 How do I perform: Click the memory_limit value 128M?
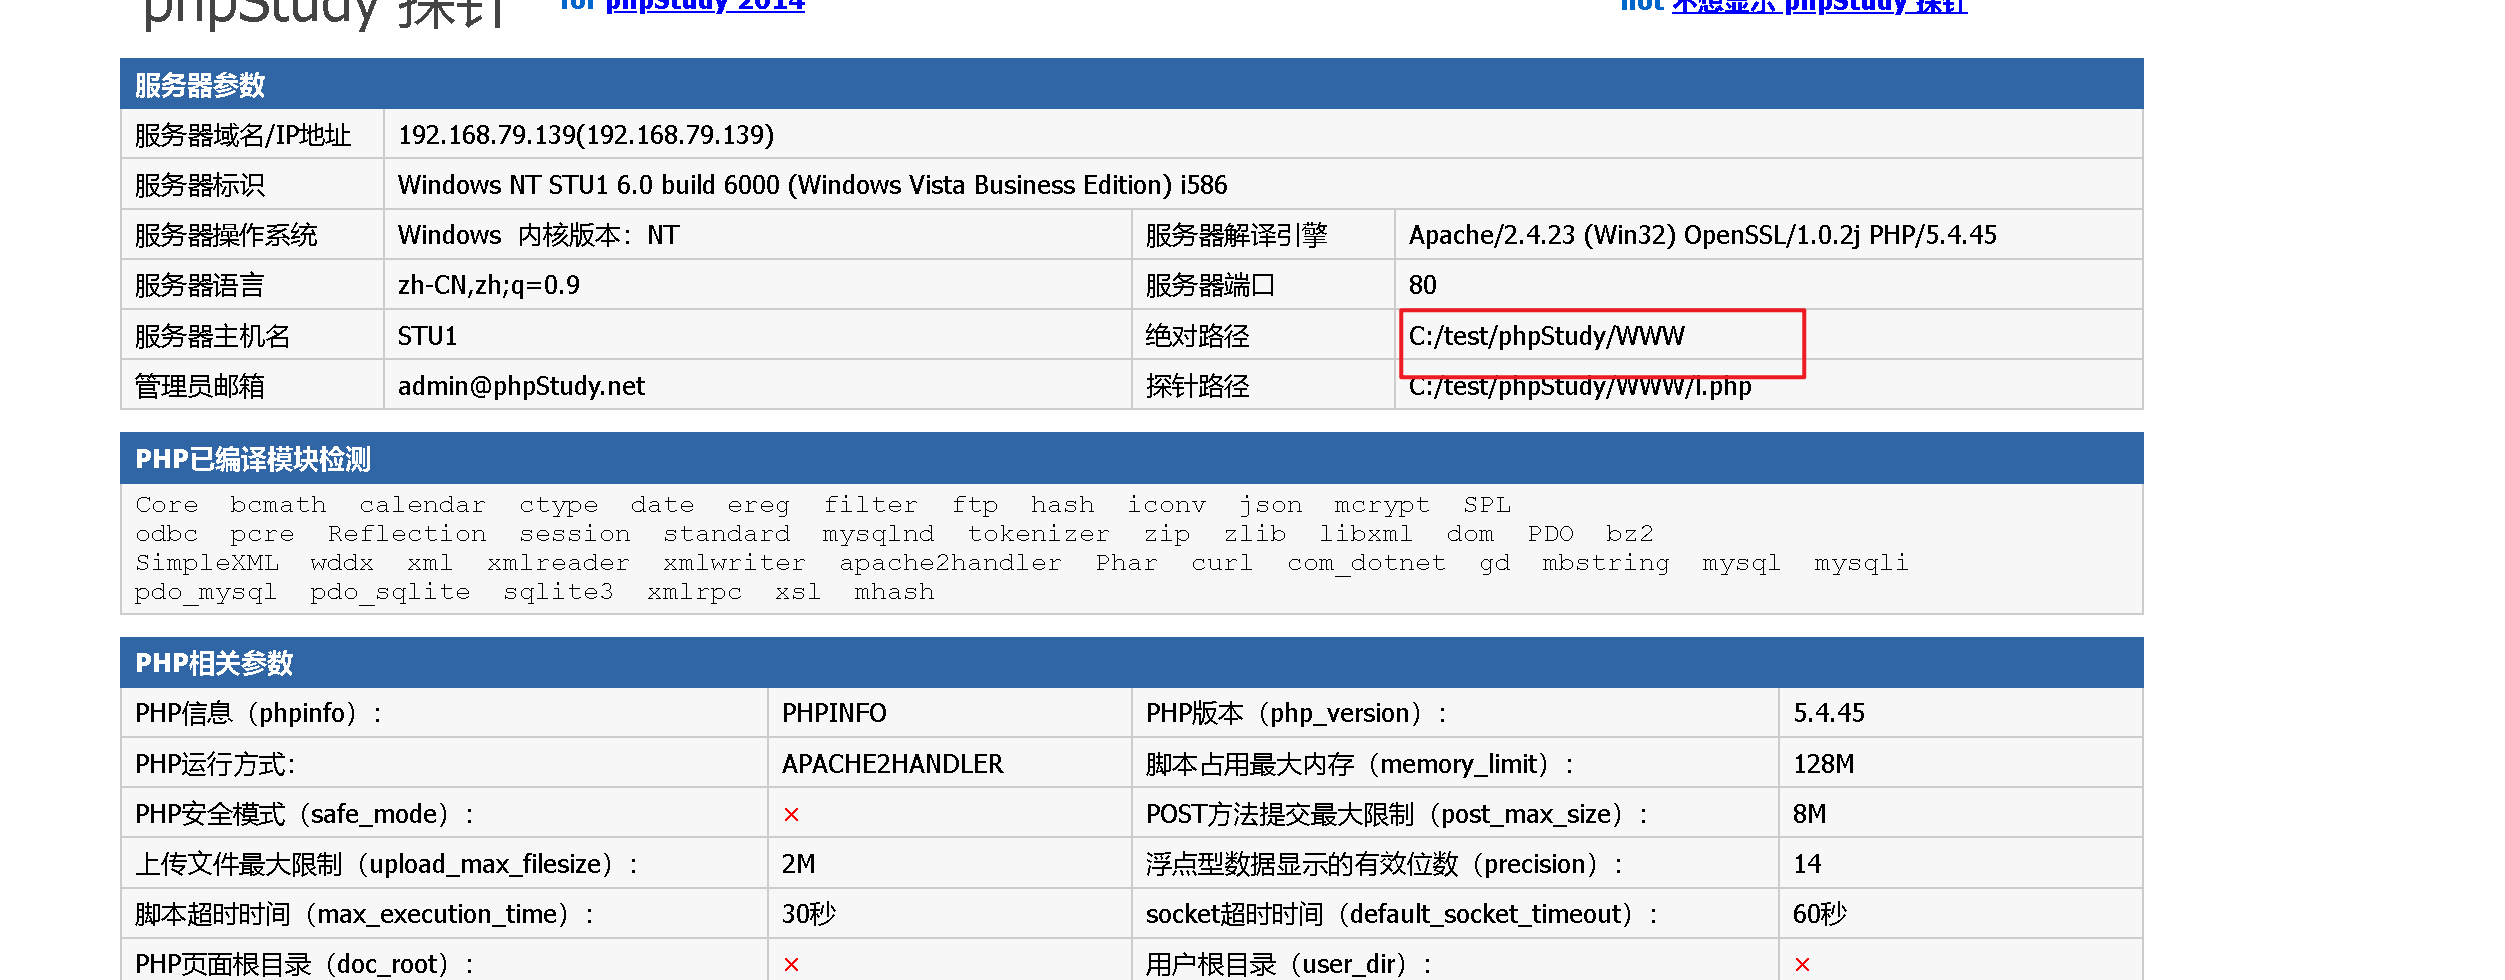[x=1823, y=764]
